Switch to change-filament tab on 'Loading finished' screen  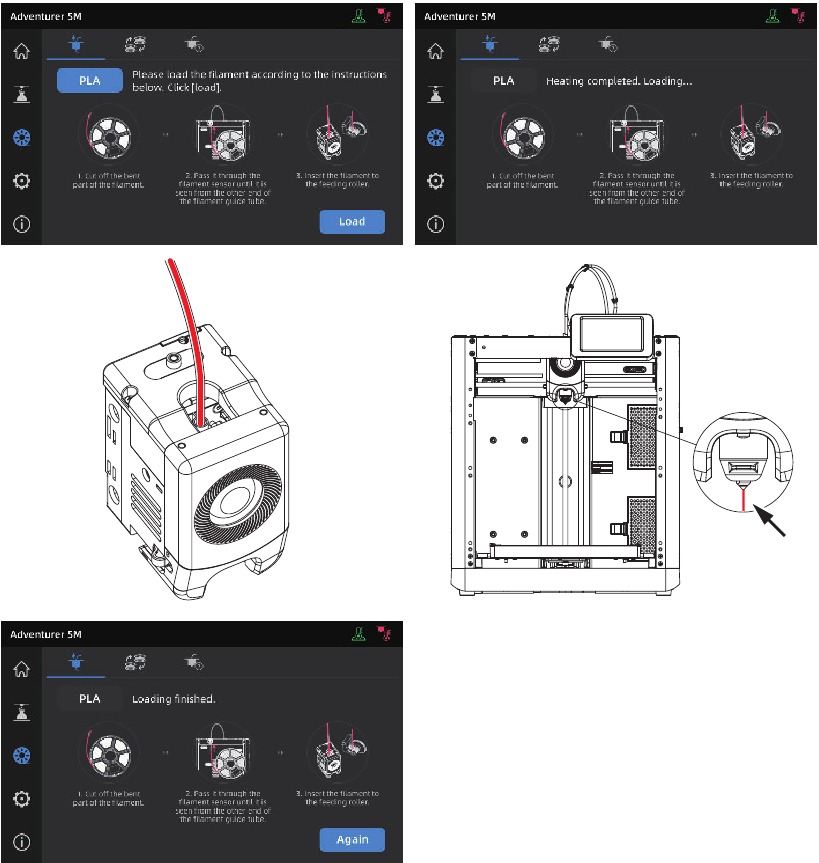point(135,662)
